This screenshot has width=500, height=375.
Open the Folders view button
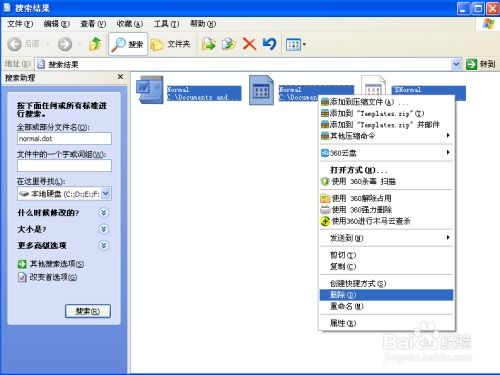click(170, 44)
